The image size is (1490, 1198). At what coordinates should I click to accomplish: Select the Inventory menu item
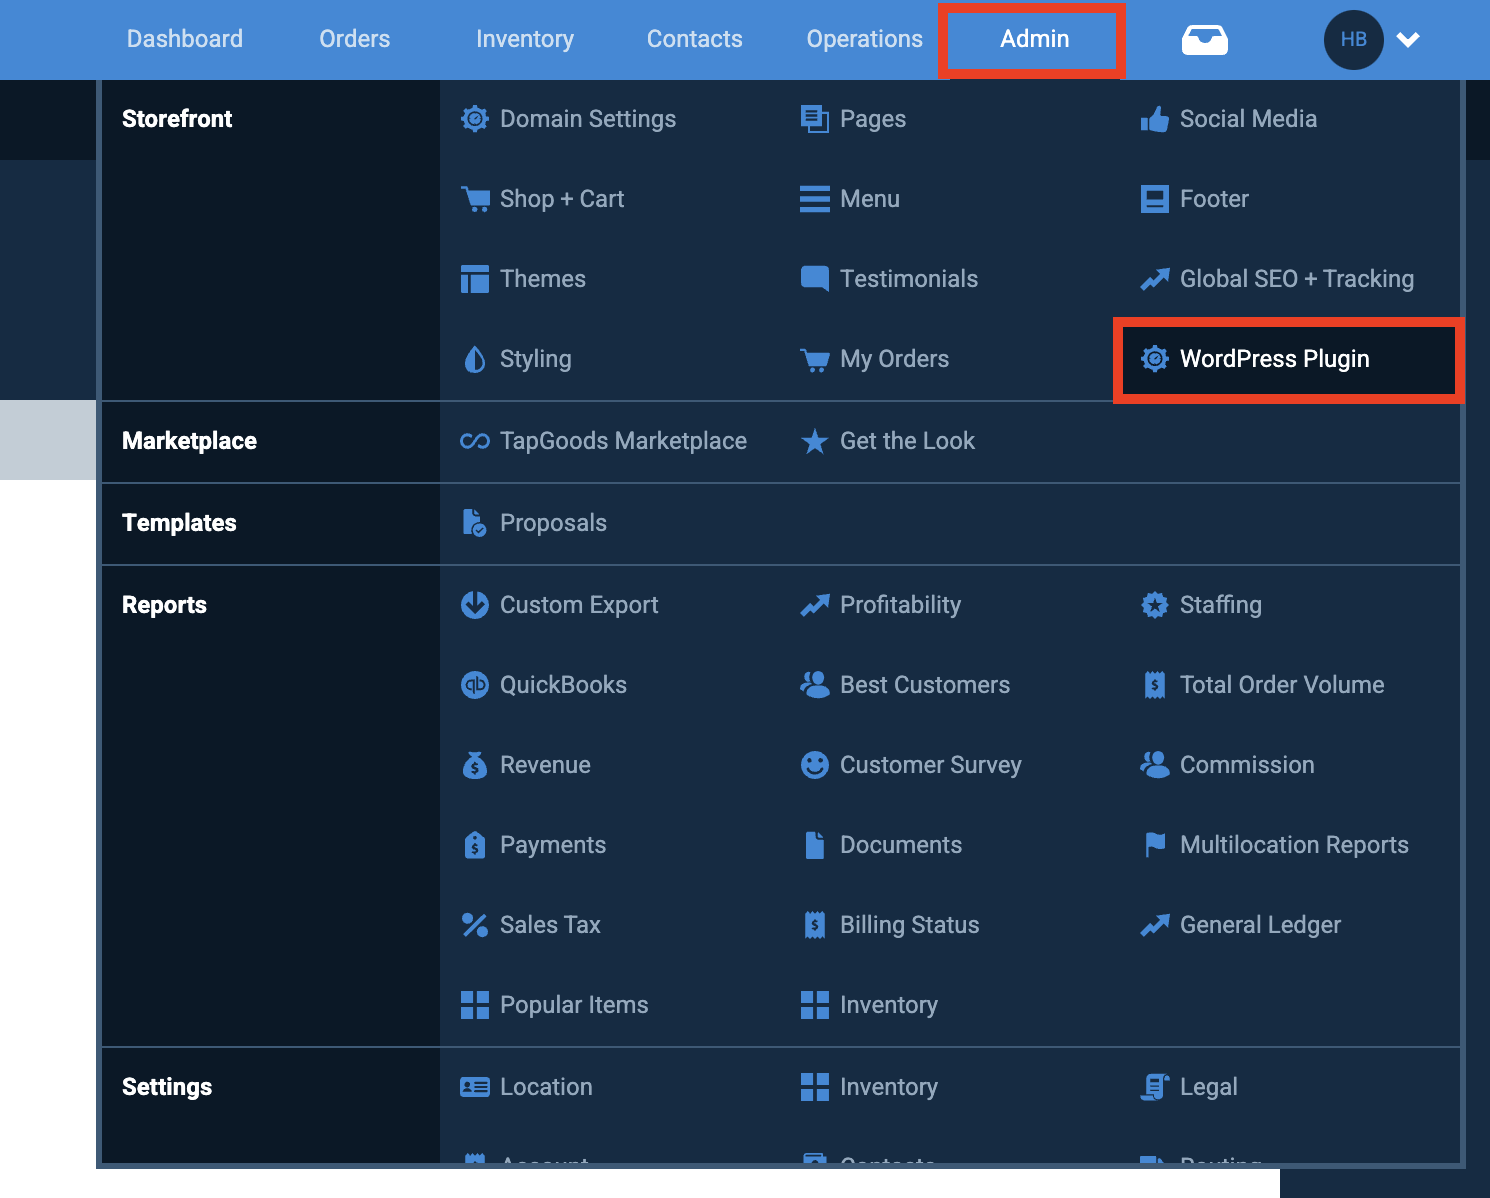525,38
